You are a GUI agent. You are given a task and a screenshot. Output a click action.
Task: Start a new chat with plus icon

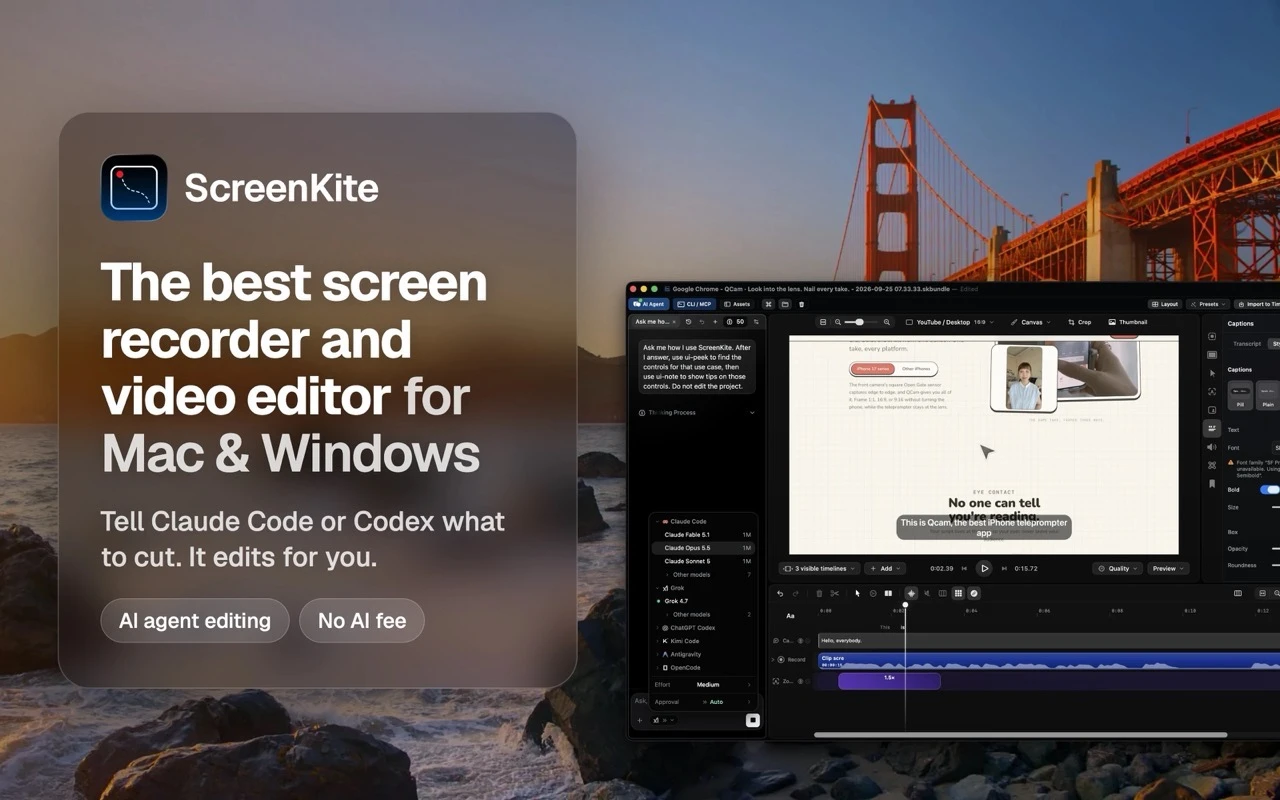[x=715, y=322]
